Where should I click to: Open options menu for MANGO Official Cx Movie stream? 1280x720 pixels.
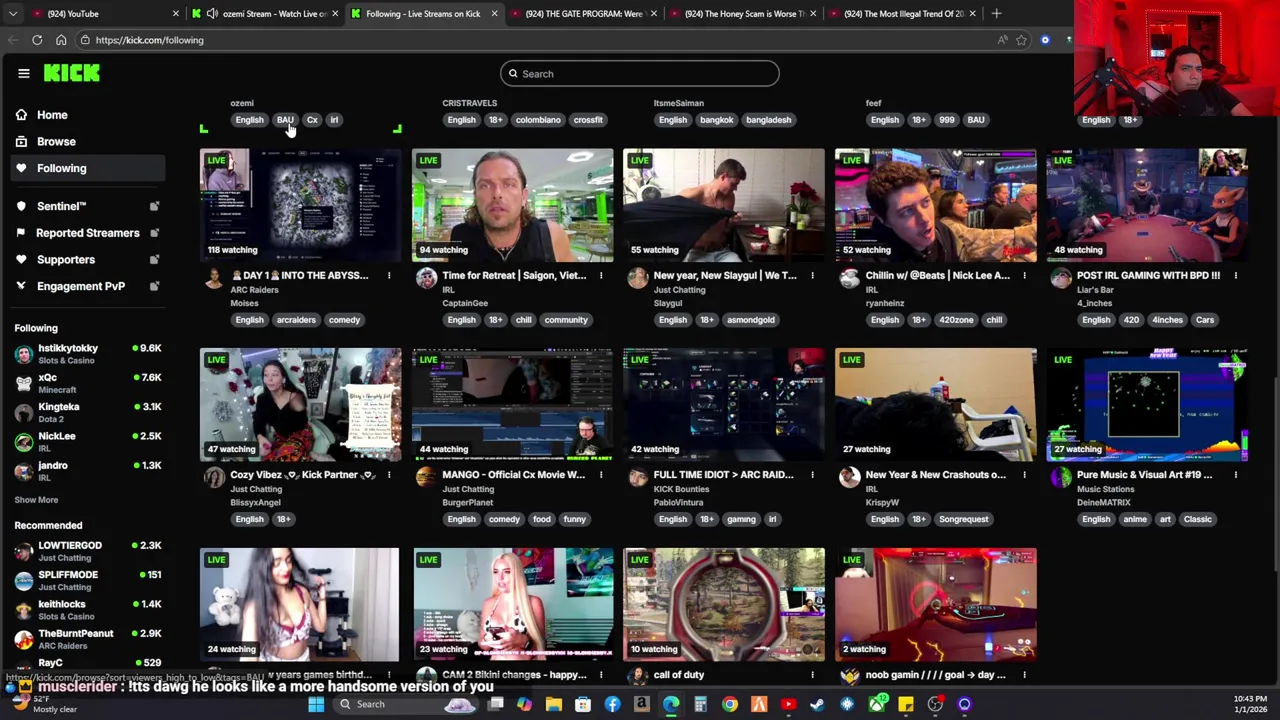pyautogui.click(x=601, y=475)
